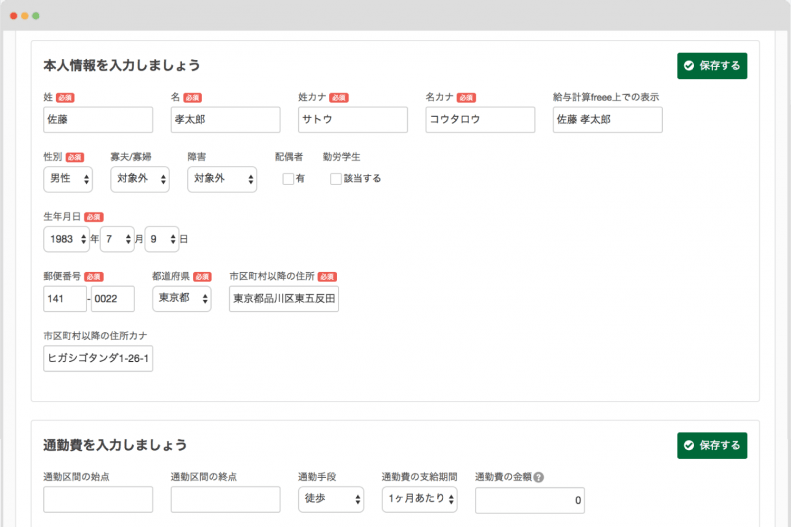This screenshot has height=527, width=791.
Task: Select birth year dropdown showing 1983
Action: click(66, 239)
